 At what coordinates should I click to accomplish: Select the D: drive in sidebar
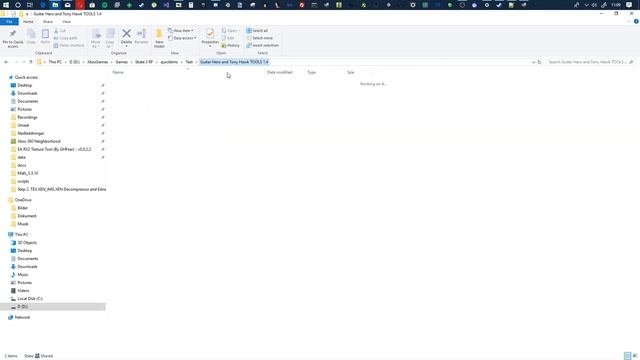pos(22,307)
